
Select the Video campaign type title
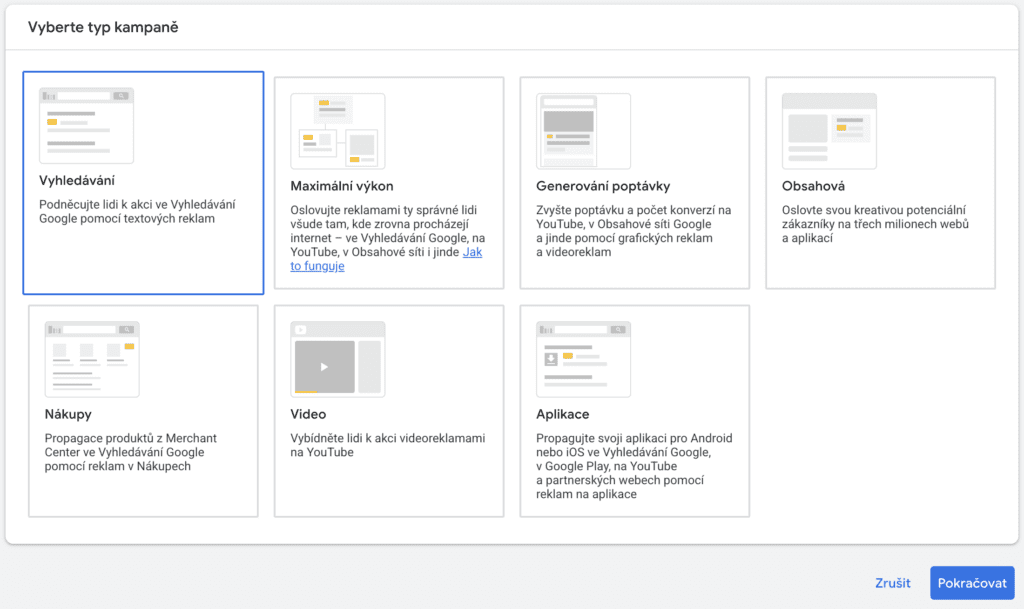point(308,414)
